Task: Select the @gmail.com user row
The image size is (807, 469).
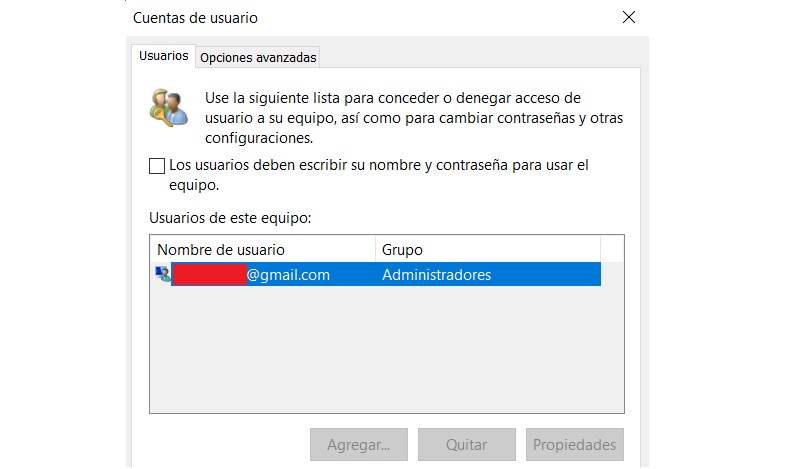Action: 377,274
